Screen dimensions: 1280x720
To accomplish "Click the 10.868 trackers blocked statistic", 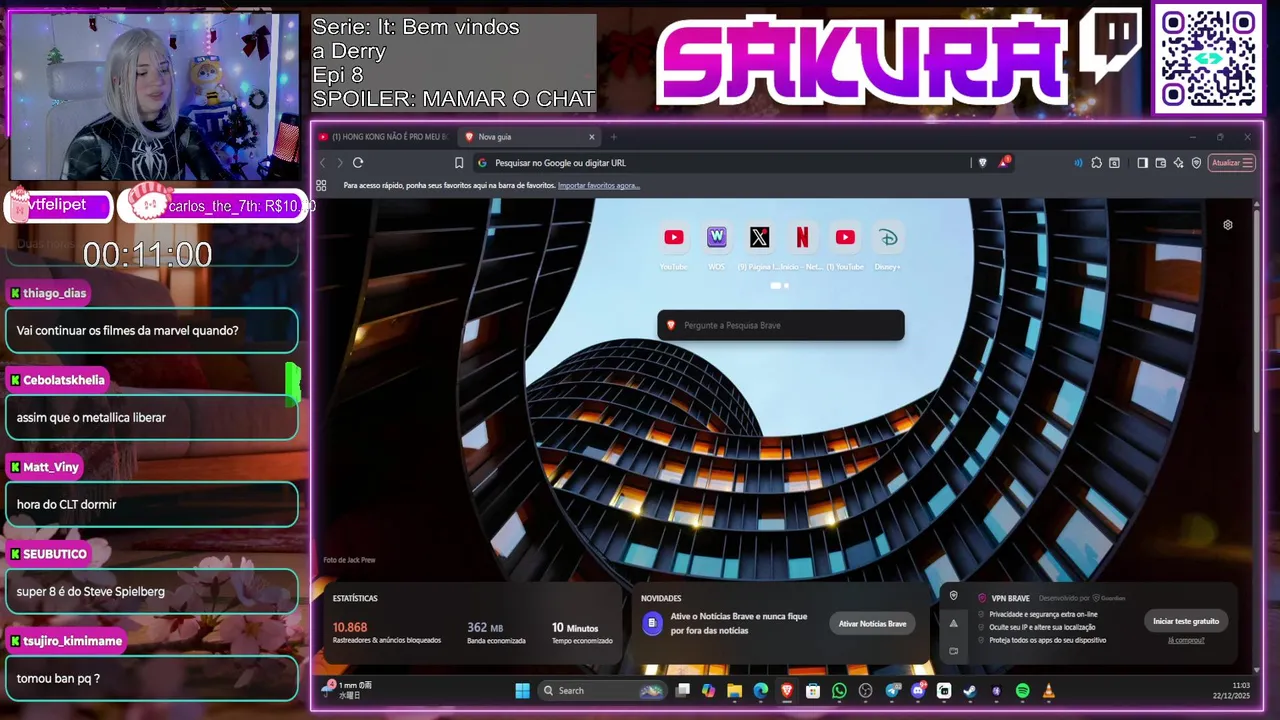I will [350, 627].
